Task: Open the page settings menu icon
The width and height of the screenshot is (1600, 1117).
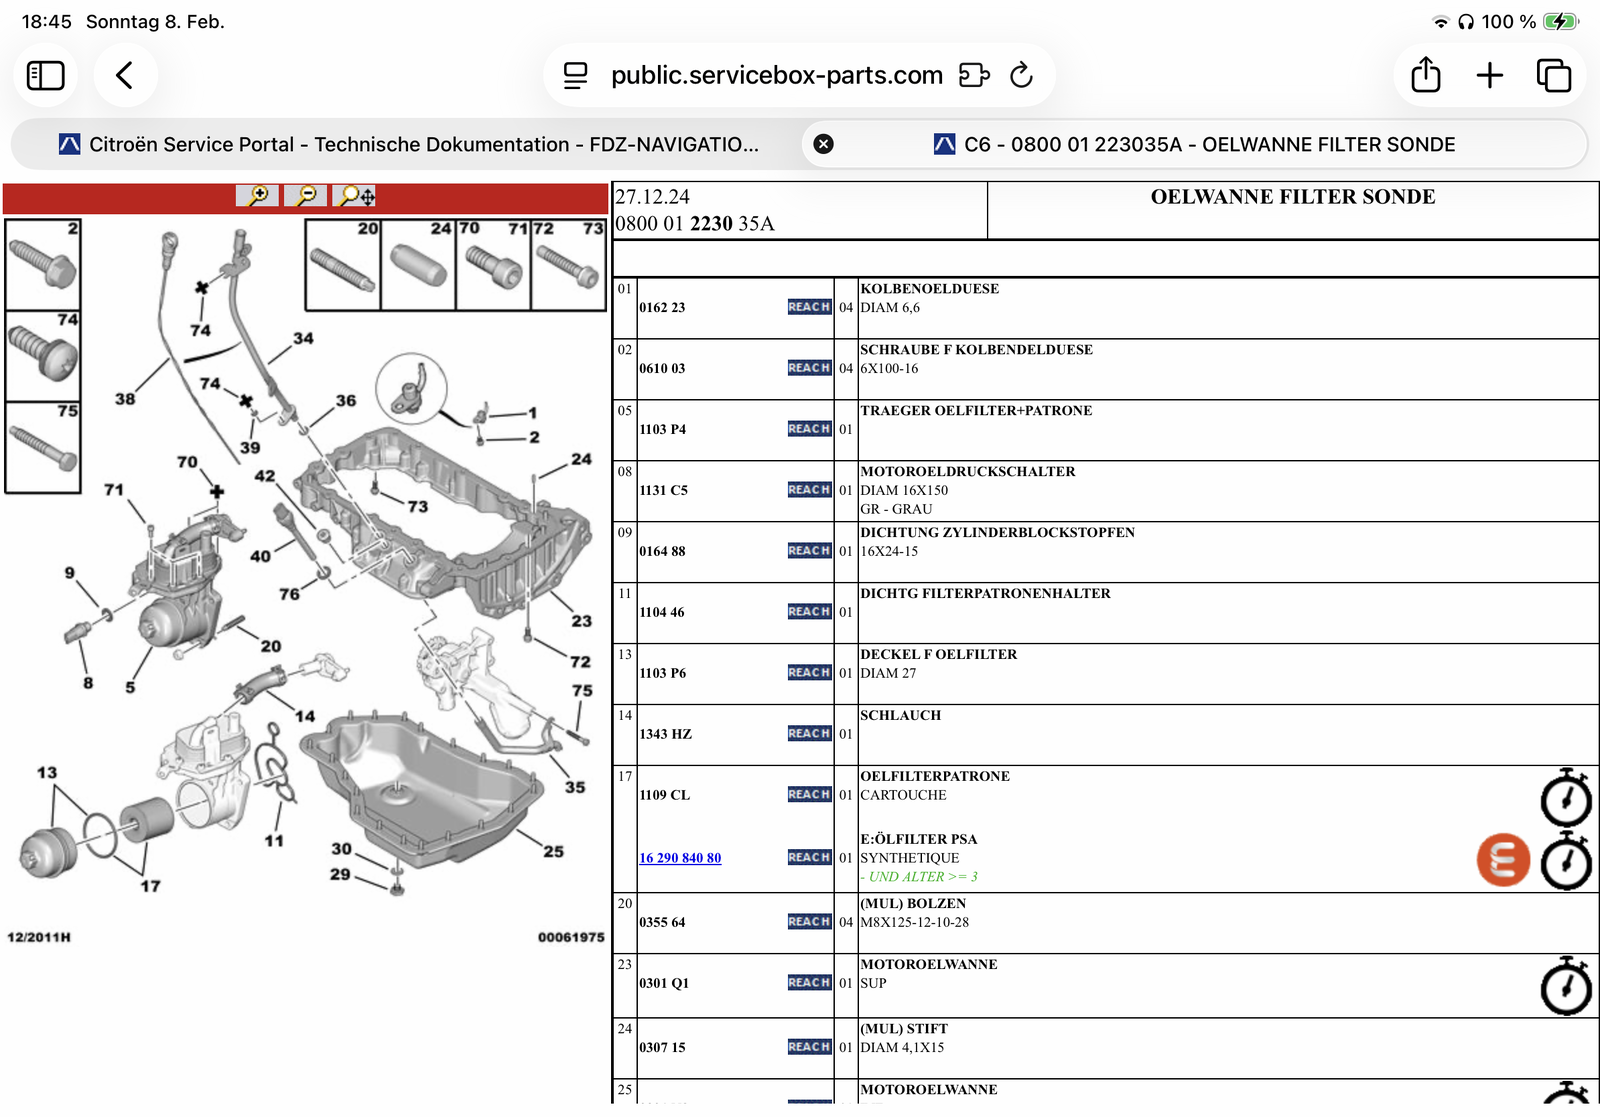Action: click(575, 75)
